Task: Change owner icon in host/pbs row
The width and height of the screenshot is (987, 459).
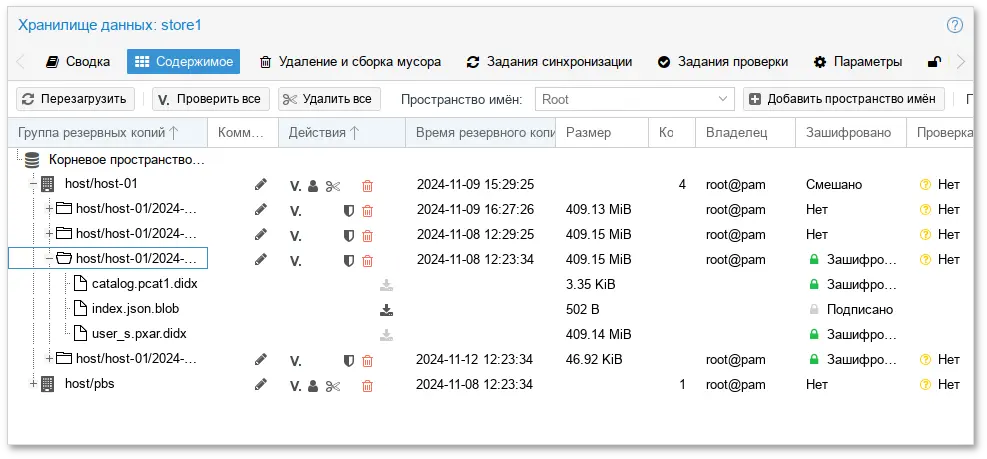Action: pos(313,386)
